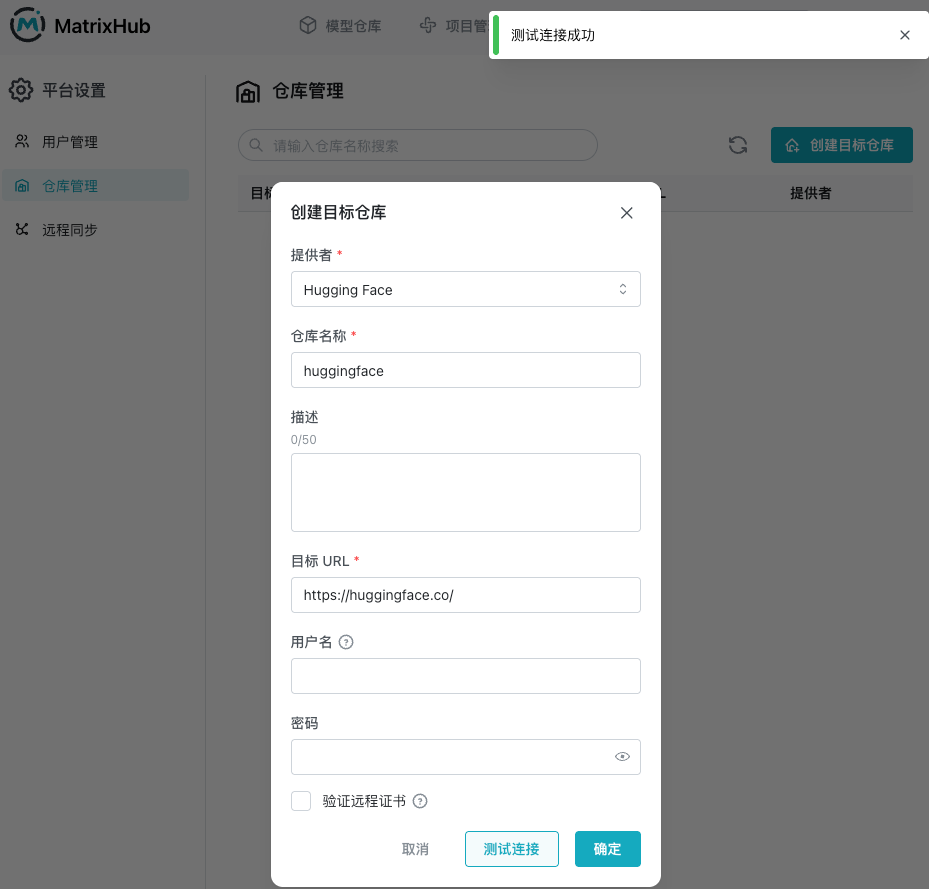Click the search magnifier icon
Image resolution: width=929 pixels, height=889 pixels.
point(256,145)
